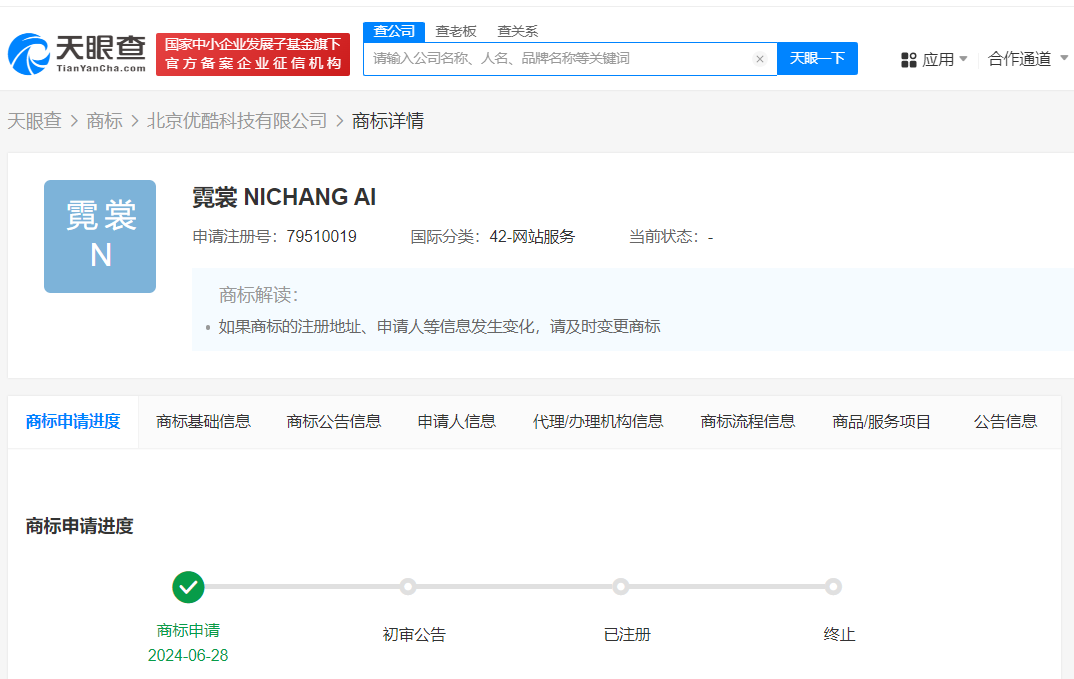Switch to the 查关系 search tab
Viewport: 1074px width, 679px height.
[x=517, y=31]
